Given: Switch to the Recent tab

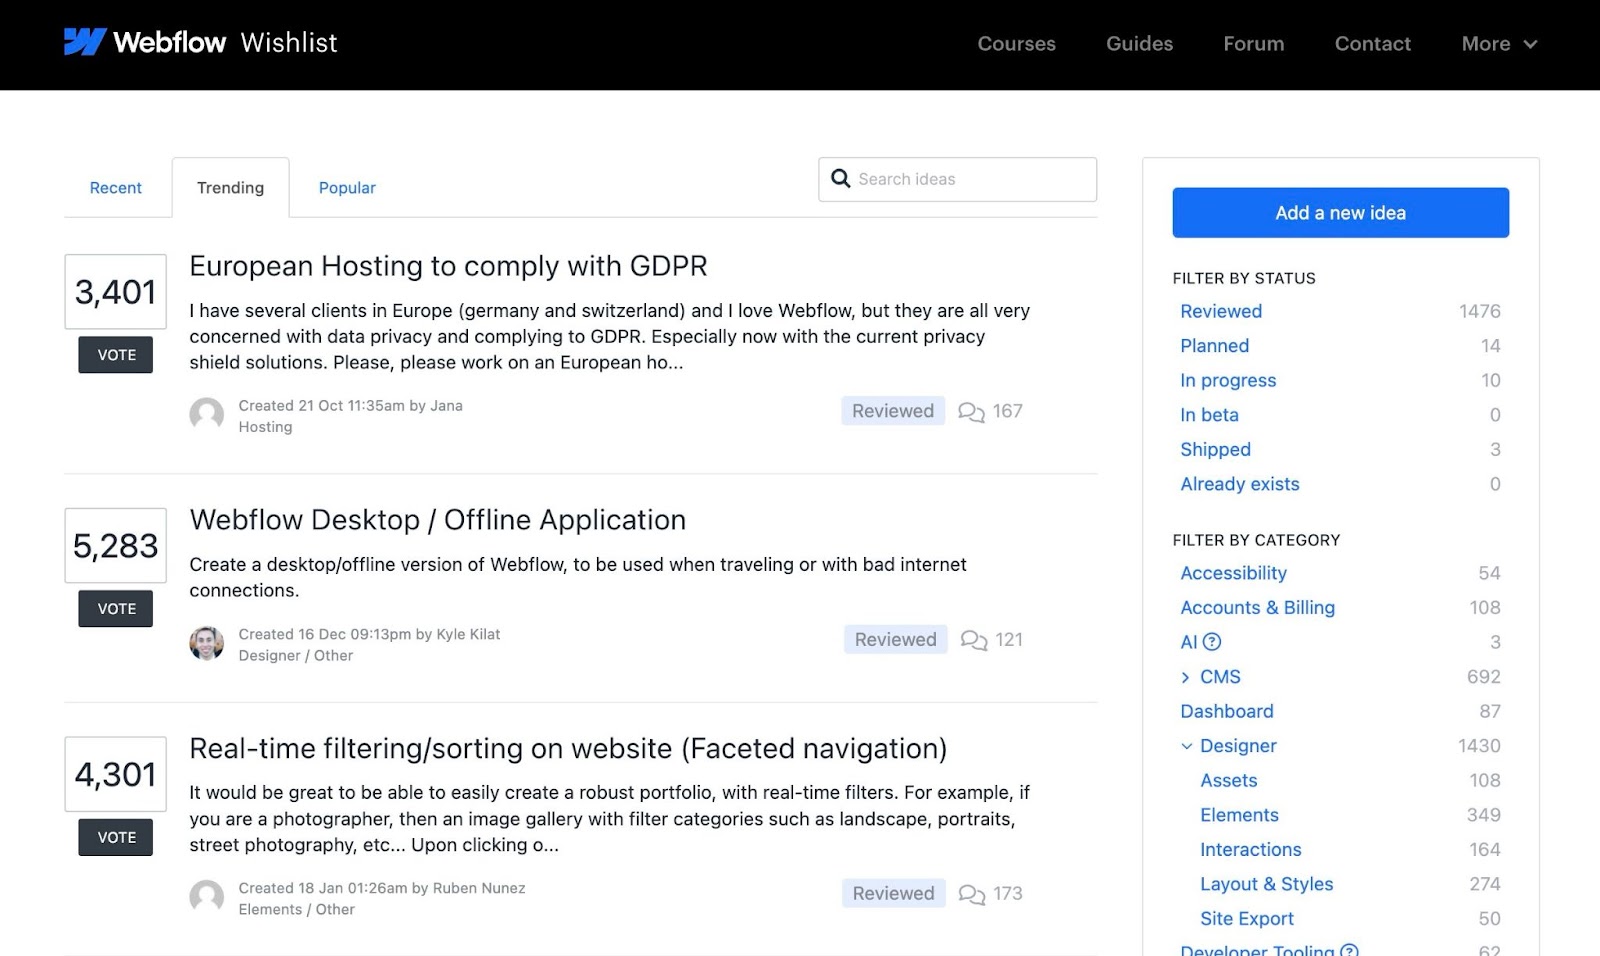Looking at the screenshot, I should tap(116, 188).
